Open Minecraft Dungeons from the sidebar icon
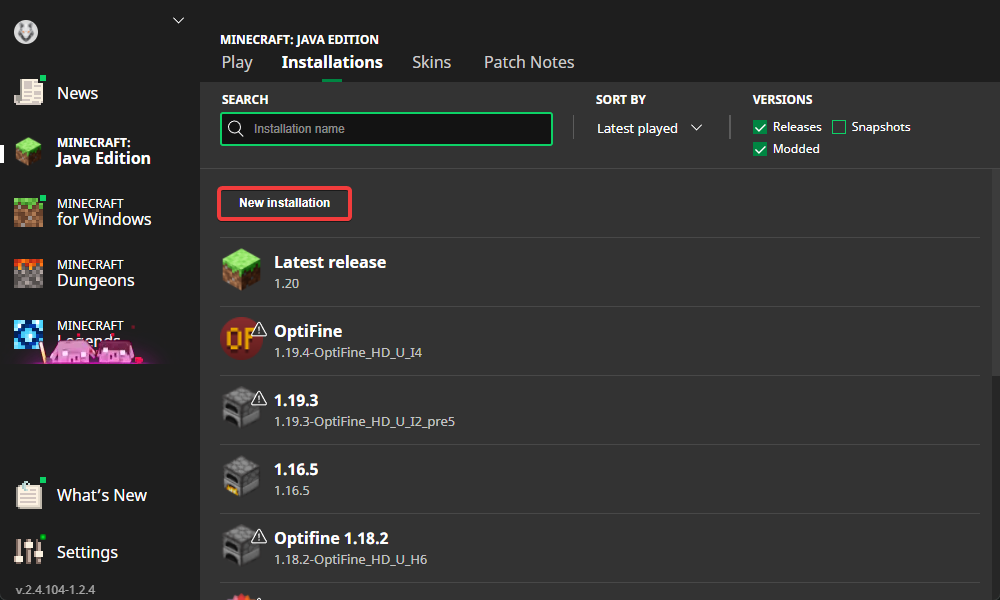Screen dimensions: 1000x600 (29, 272)
